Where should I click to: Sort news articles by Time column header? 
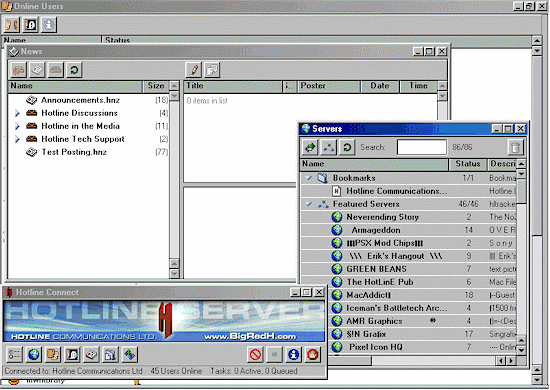click(x=418, y=86)
